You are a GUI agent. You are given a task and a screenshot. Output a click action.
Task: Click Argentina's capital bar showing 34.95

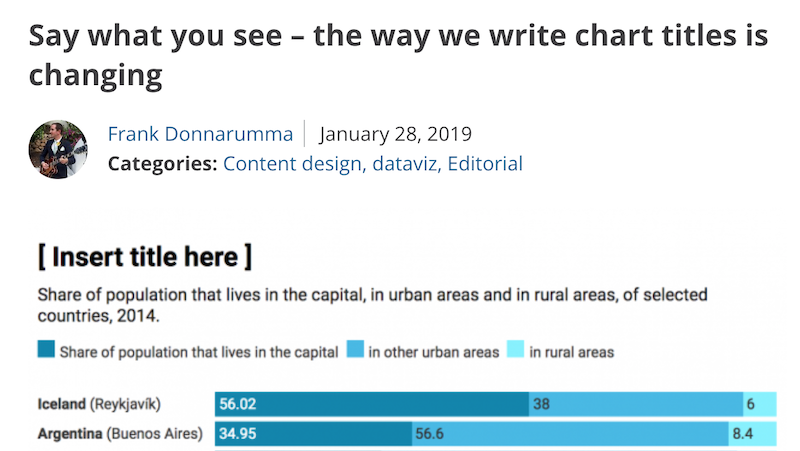pyautogui.click(x=313, y=434)
